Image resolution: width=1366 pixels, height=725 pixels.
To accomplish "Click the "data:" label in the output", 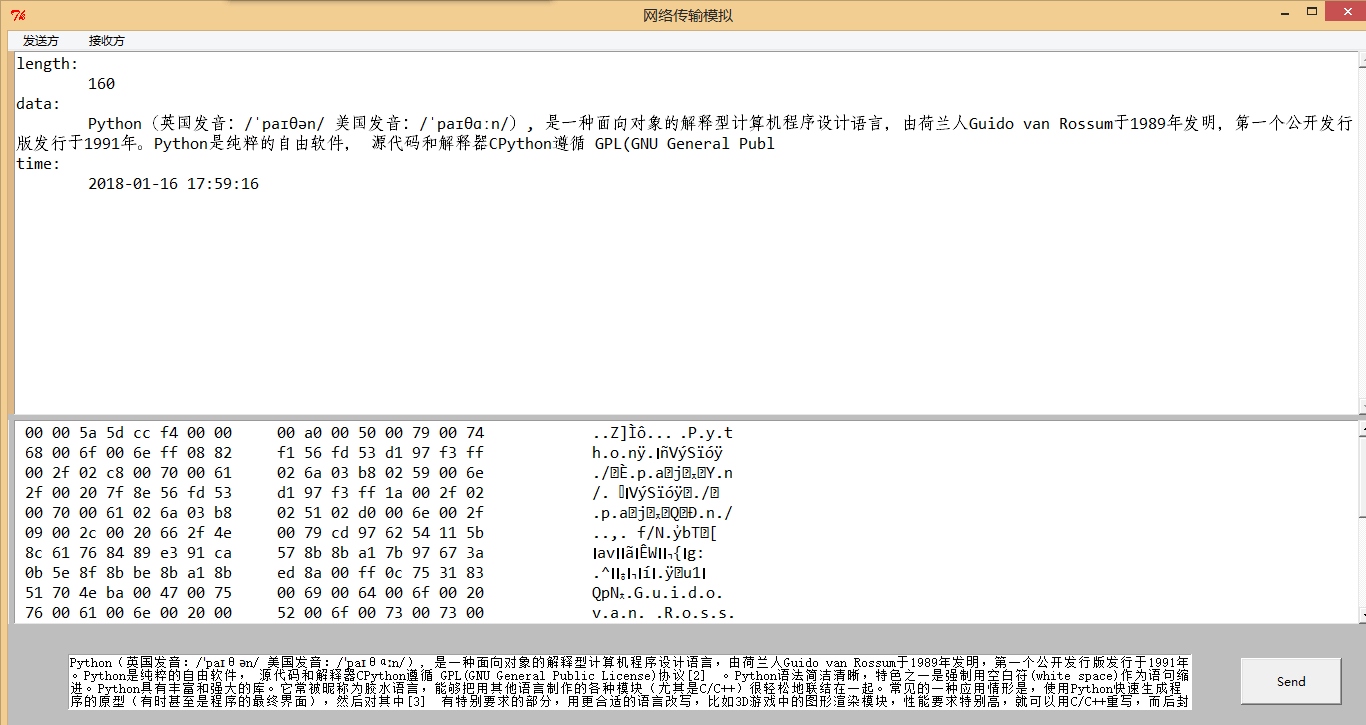I will (x=38, y=104).
